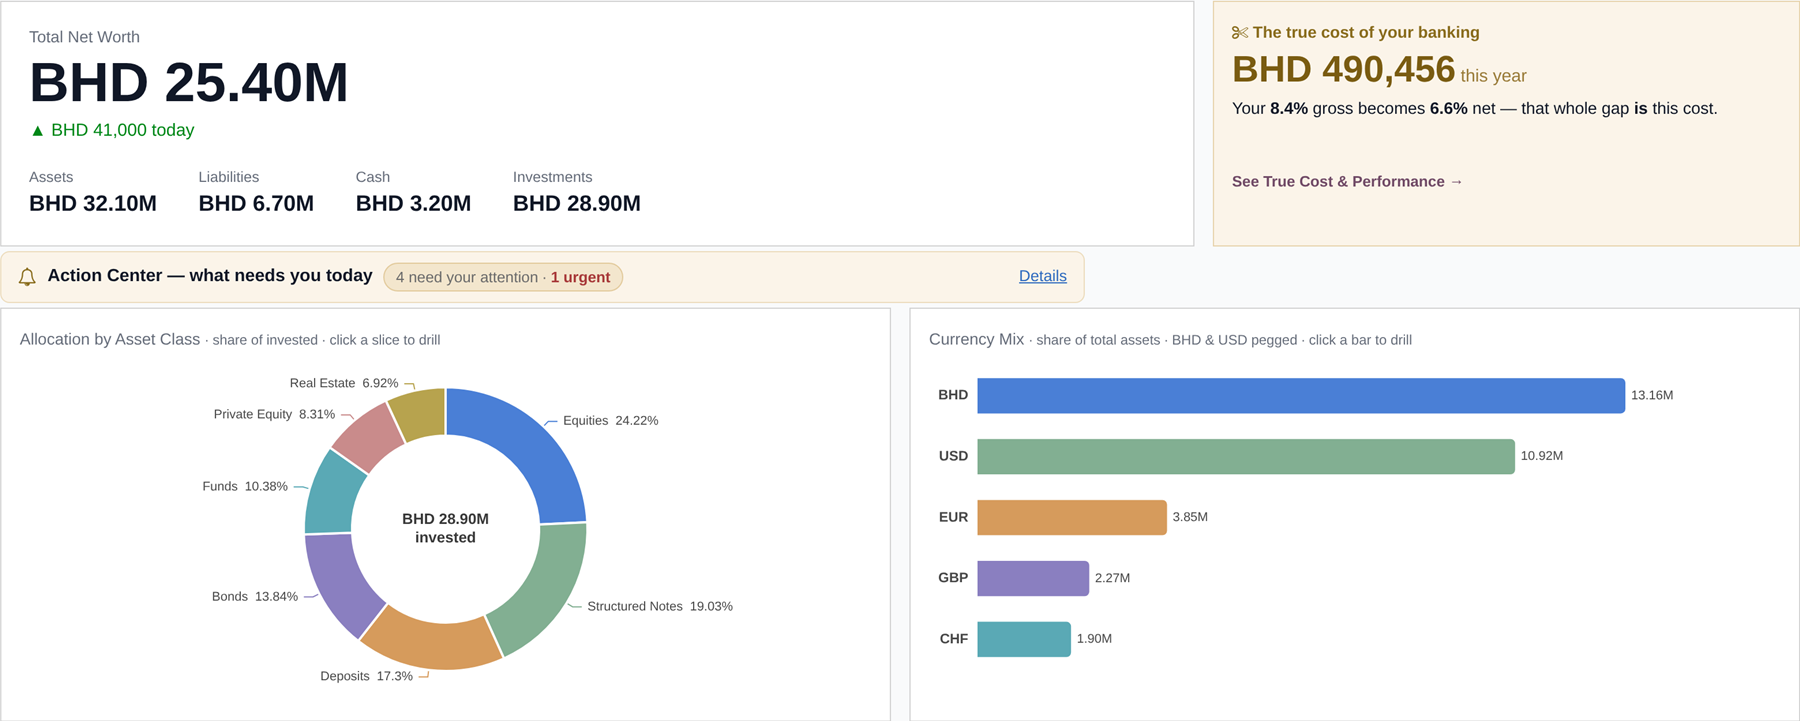Click the Investments BHD 28.90M value
The height and width of the screenshot is (721, 1800).
pos(577,204)
